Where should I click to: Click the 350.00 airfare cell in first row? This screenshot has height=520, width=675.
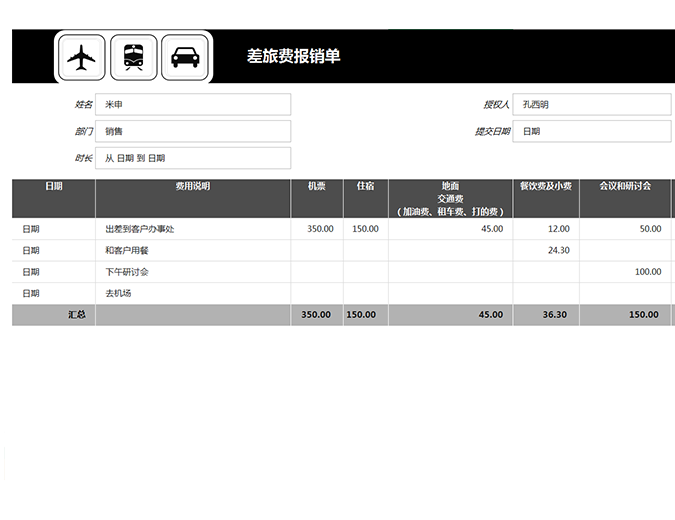pyautogui.click(x=317, y=229)
